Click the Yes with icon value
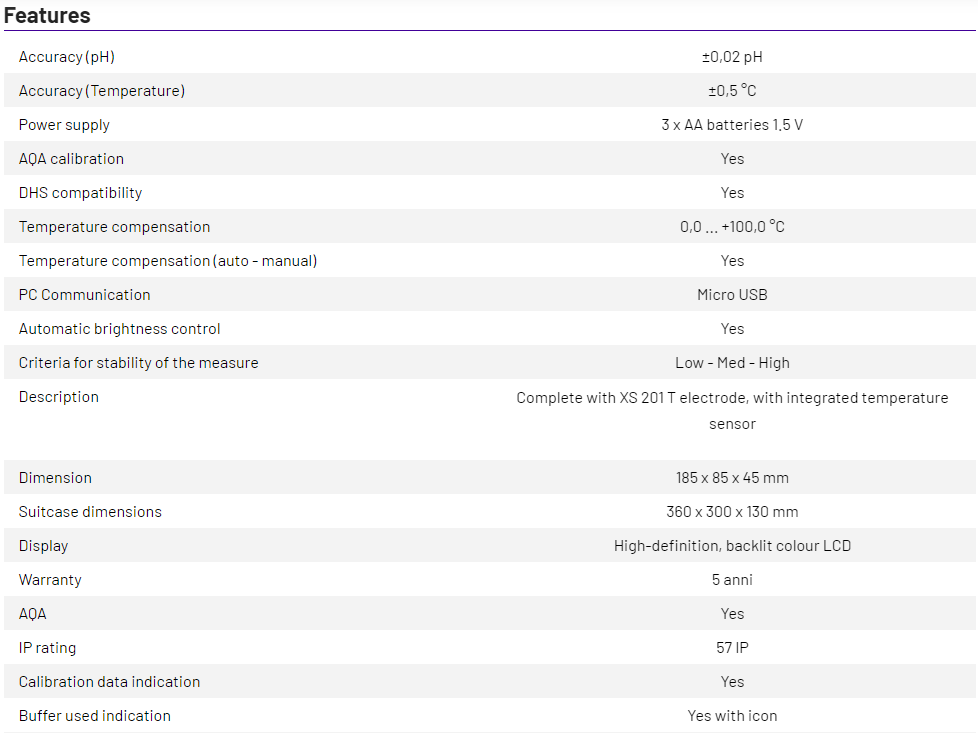 coord(732,716)
